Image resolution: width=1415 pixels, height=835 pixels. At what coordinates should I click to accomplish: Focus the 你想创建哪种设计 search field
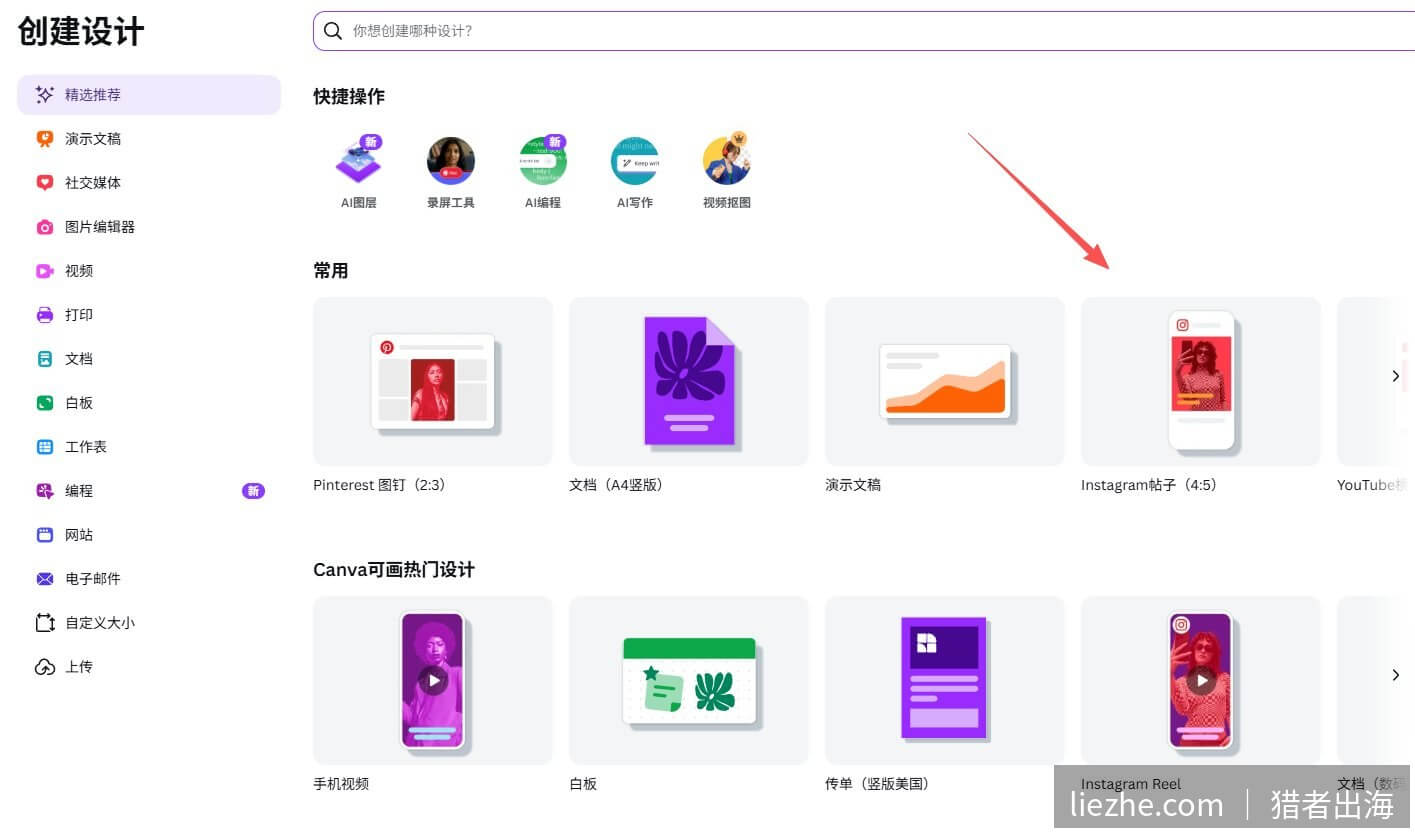point(864,31)
